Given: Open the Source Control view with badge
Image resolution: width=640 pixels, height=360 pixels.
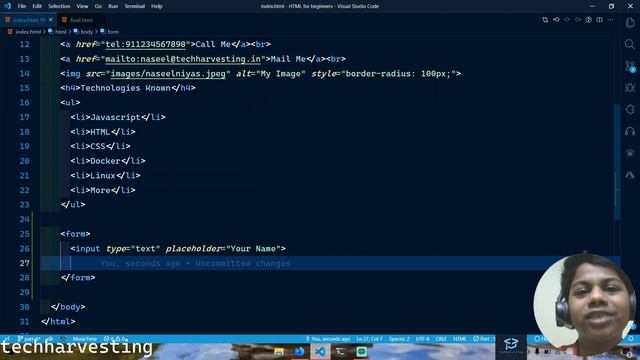Looking at the screenshot, I should coord(630,66).
